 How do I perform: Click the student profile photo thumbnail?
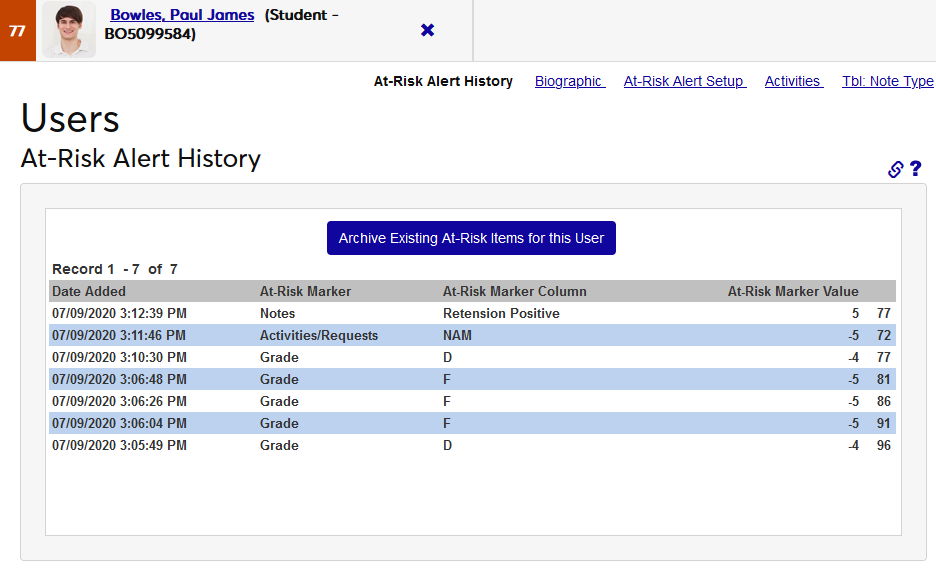point(69,30)
